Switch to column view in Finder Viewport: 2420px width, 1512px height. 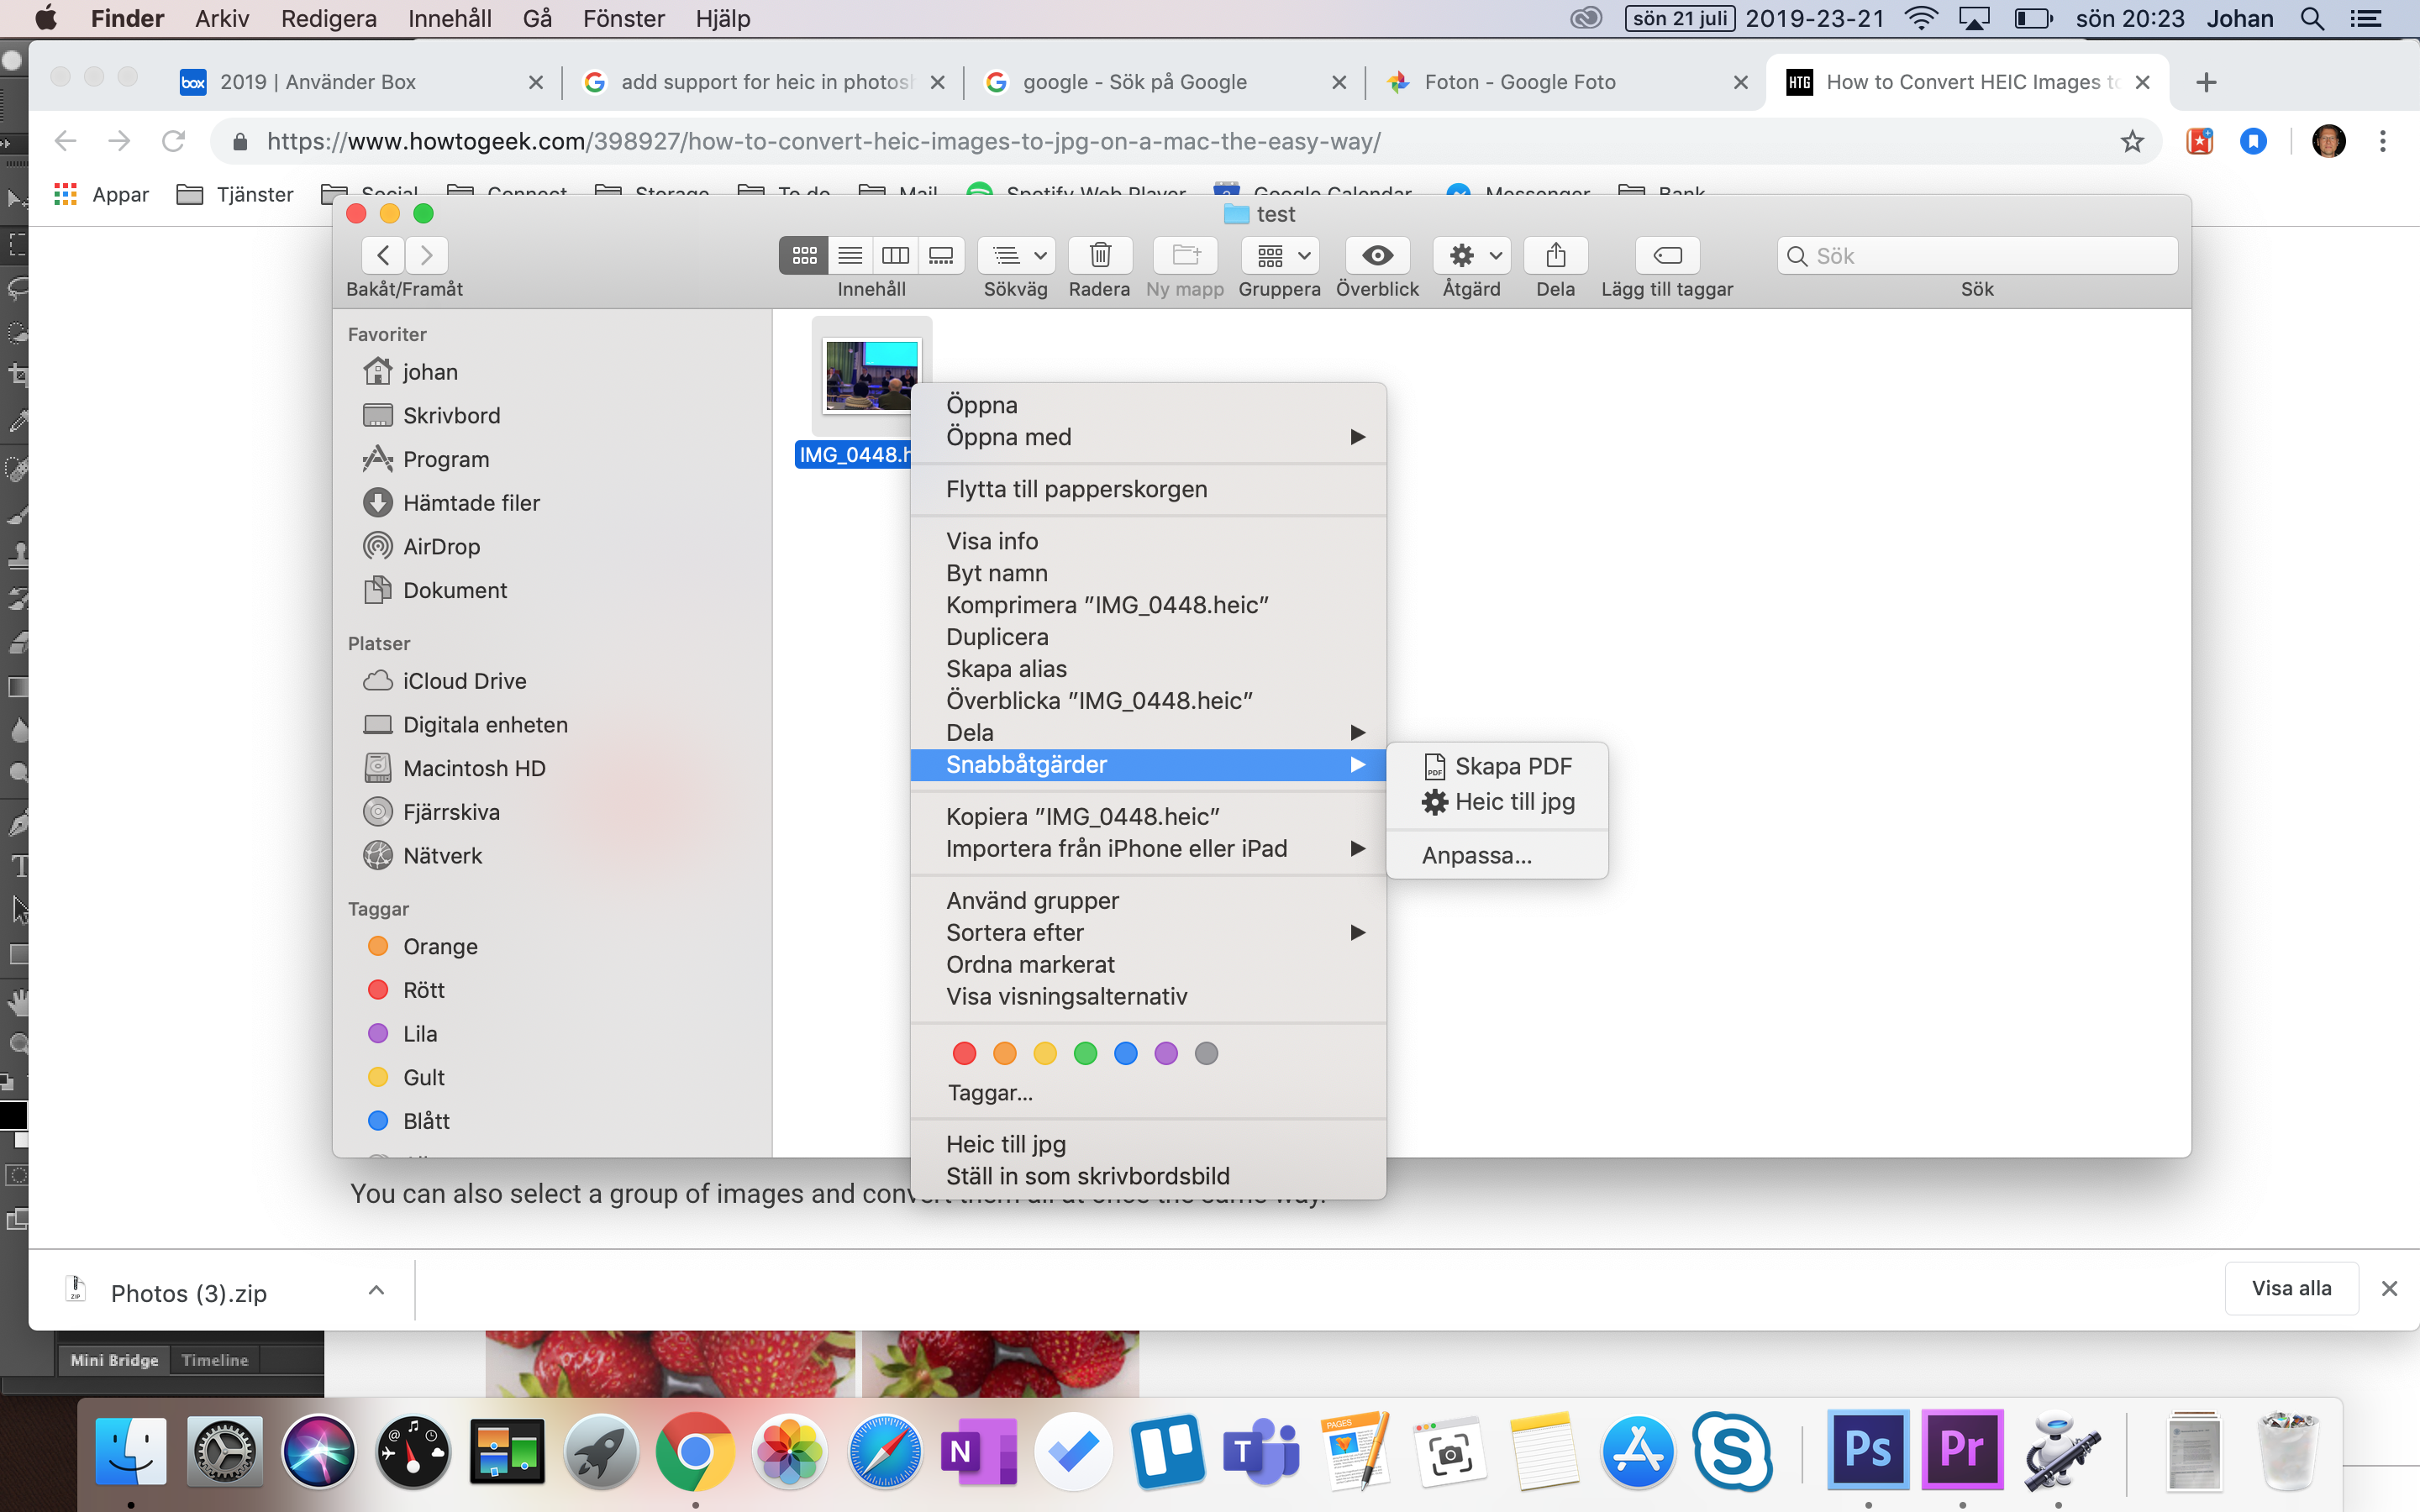[895, 256]
